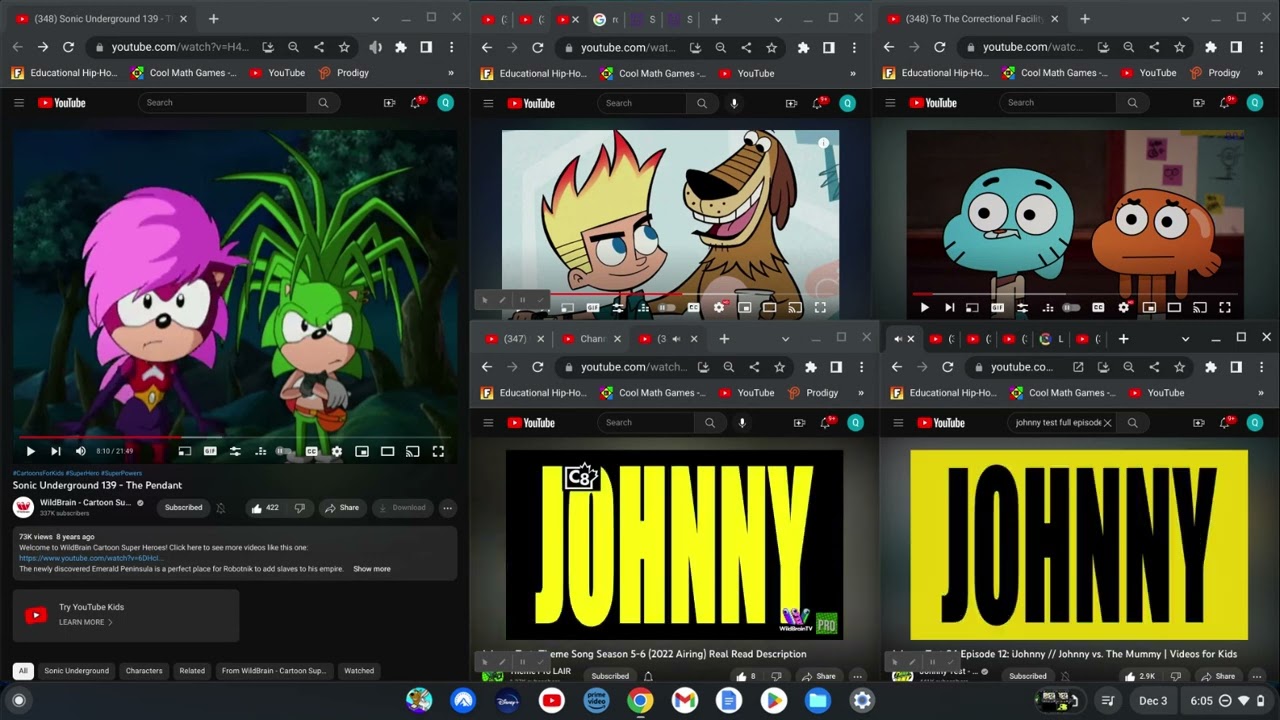Enter fullscreen in Sonic Underground player
The image size is (1280, 720).
(438, 451)
